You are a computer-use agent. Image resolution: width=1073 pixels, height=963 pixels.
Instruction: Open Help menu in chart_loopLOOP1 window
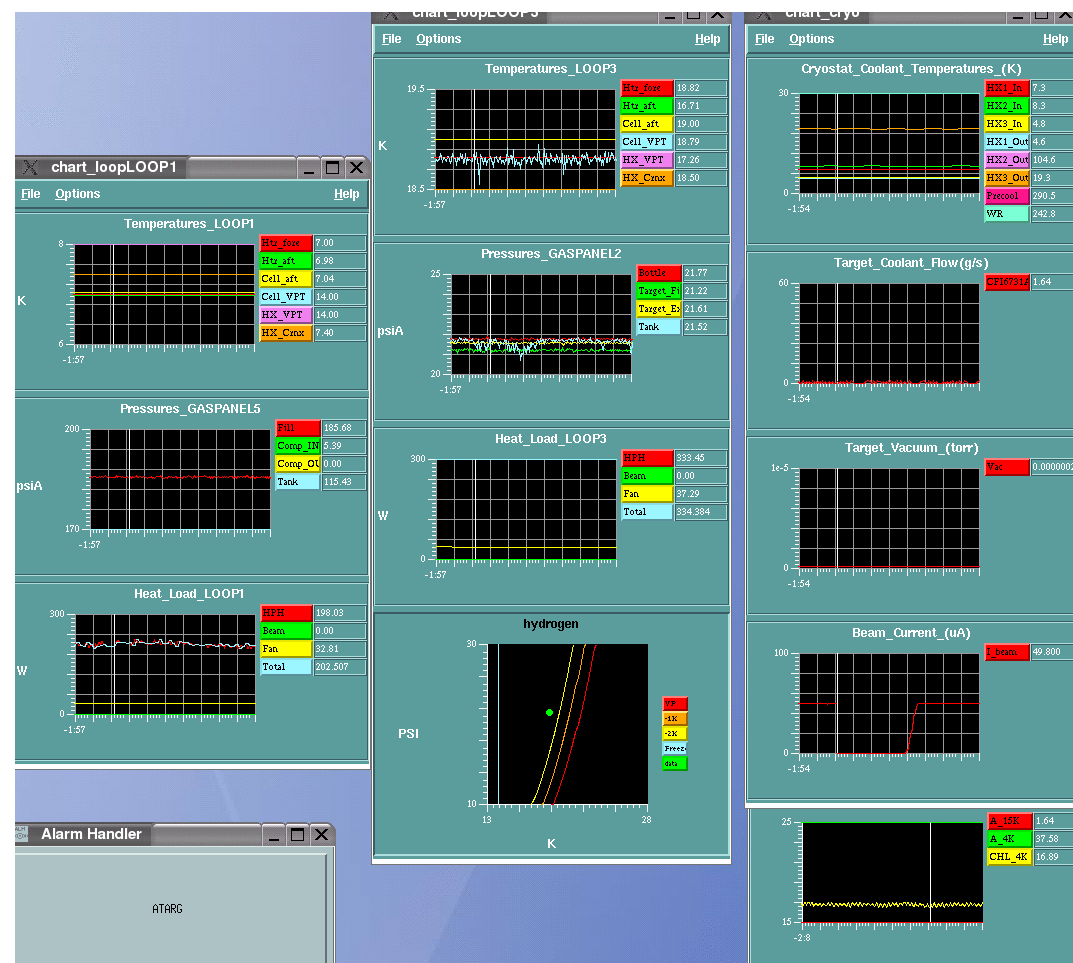tap(346, 194)
